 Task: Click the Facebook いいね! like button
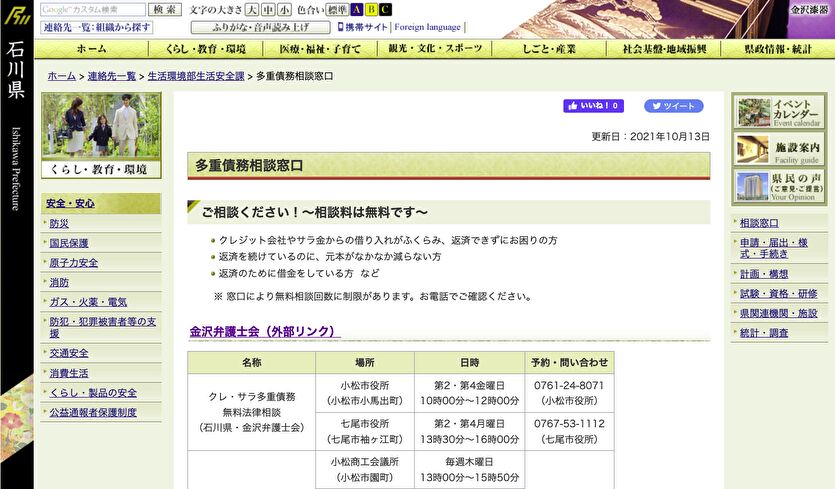594,106
